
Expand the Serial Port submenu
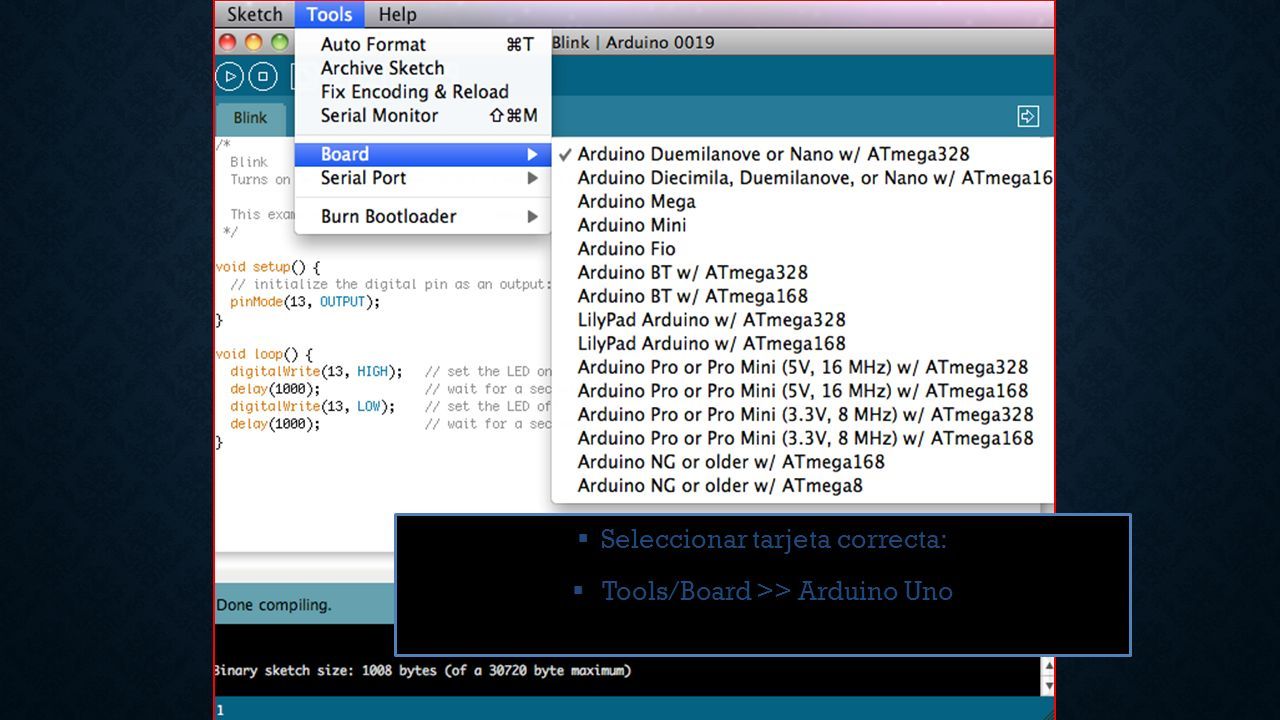(x=422, y=178)
